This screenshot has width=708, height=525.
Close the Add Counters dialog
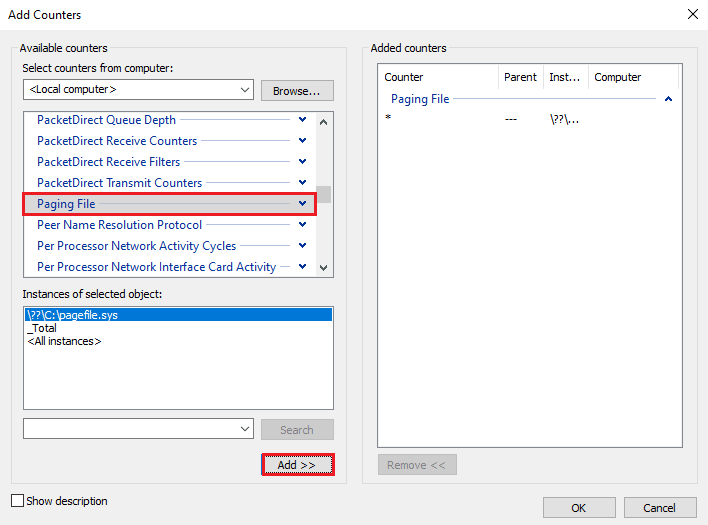click(x=693, y=14)
